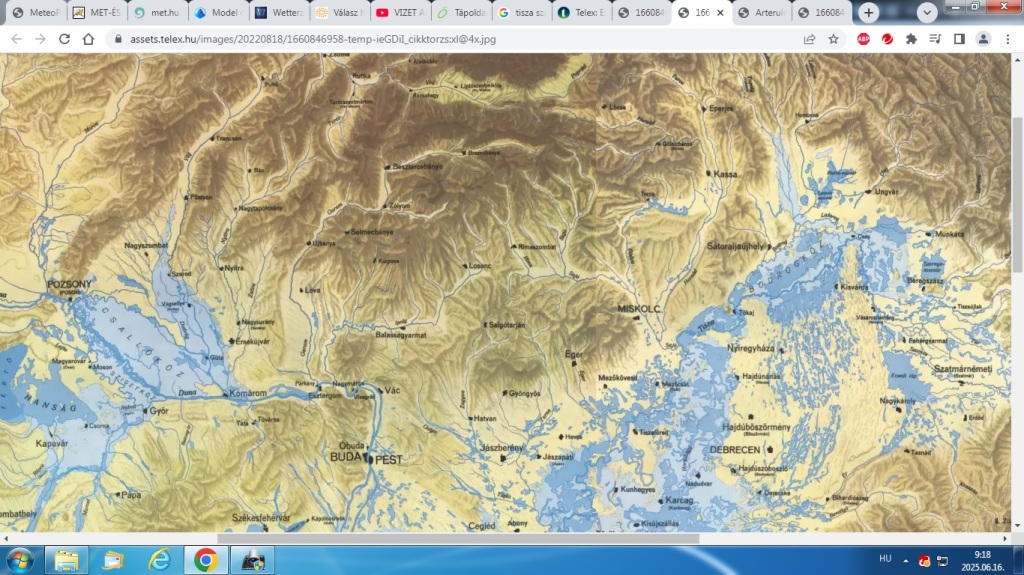Bookmark this page with the star icon
Viewport: 1024px width, 575px height.
click(833, 39)
